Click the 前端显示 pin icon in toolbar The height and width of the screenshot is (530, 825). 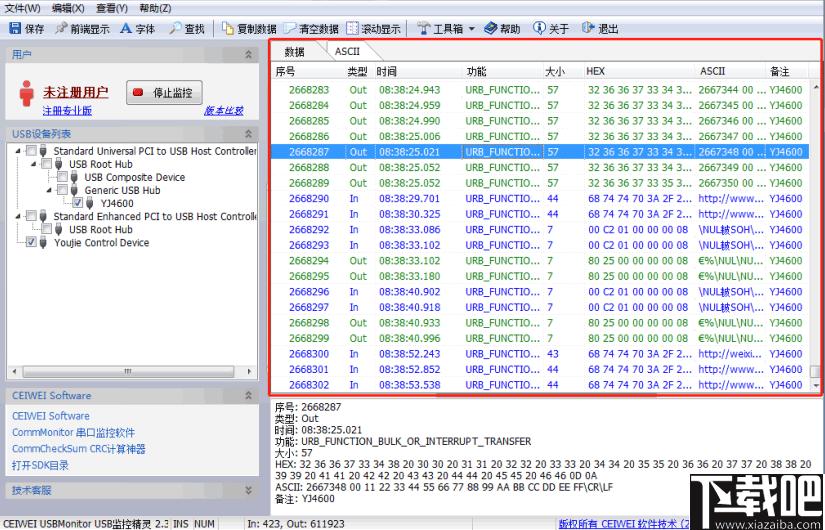(62, 29)
